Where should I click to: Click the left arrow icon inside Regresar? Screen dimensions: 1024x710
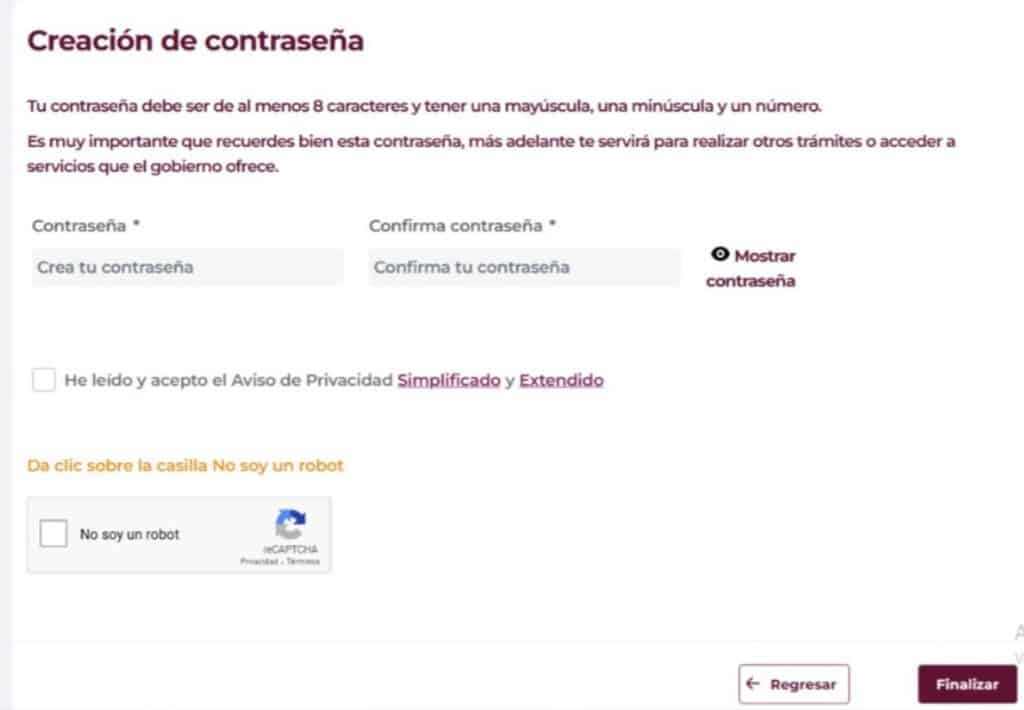(x=754, y=684)
